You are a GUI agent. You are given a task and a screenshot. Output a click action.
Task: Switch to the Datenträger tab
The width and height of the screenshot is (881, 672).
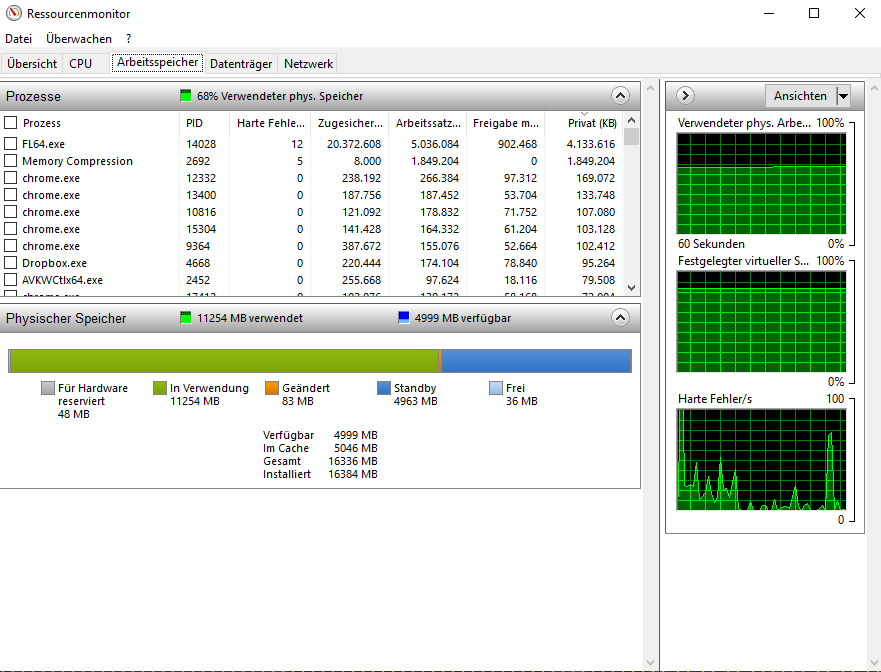tap(241, 63)
